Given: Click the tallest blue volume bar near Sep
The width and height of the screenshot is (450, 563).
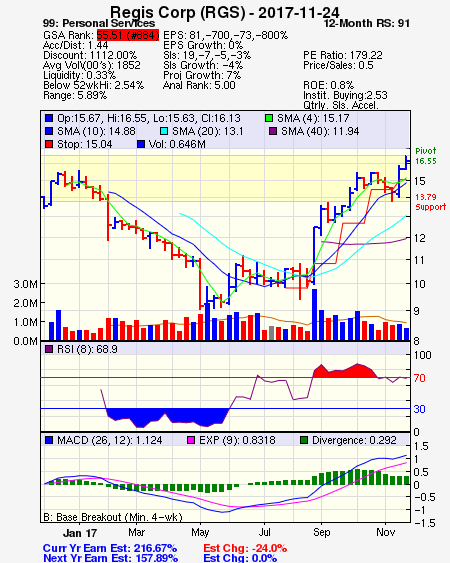Looking at the screenshot, I should pyautogui.click(x=314, y=314).
